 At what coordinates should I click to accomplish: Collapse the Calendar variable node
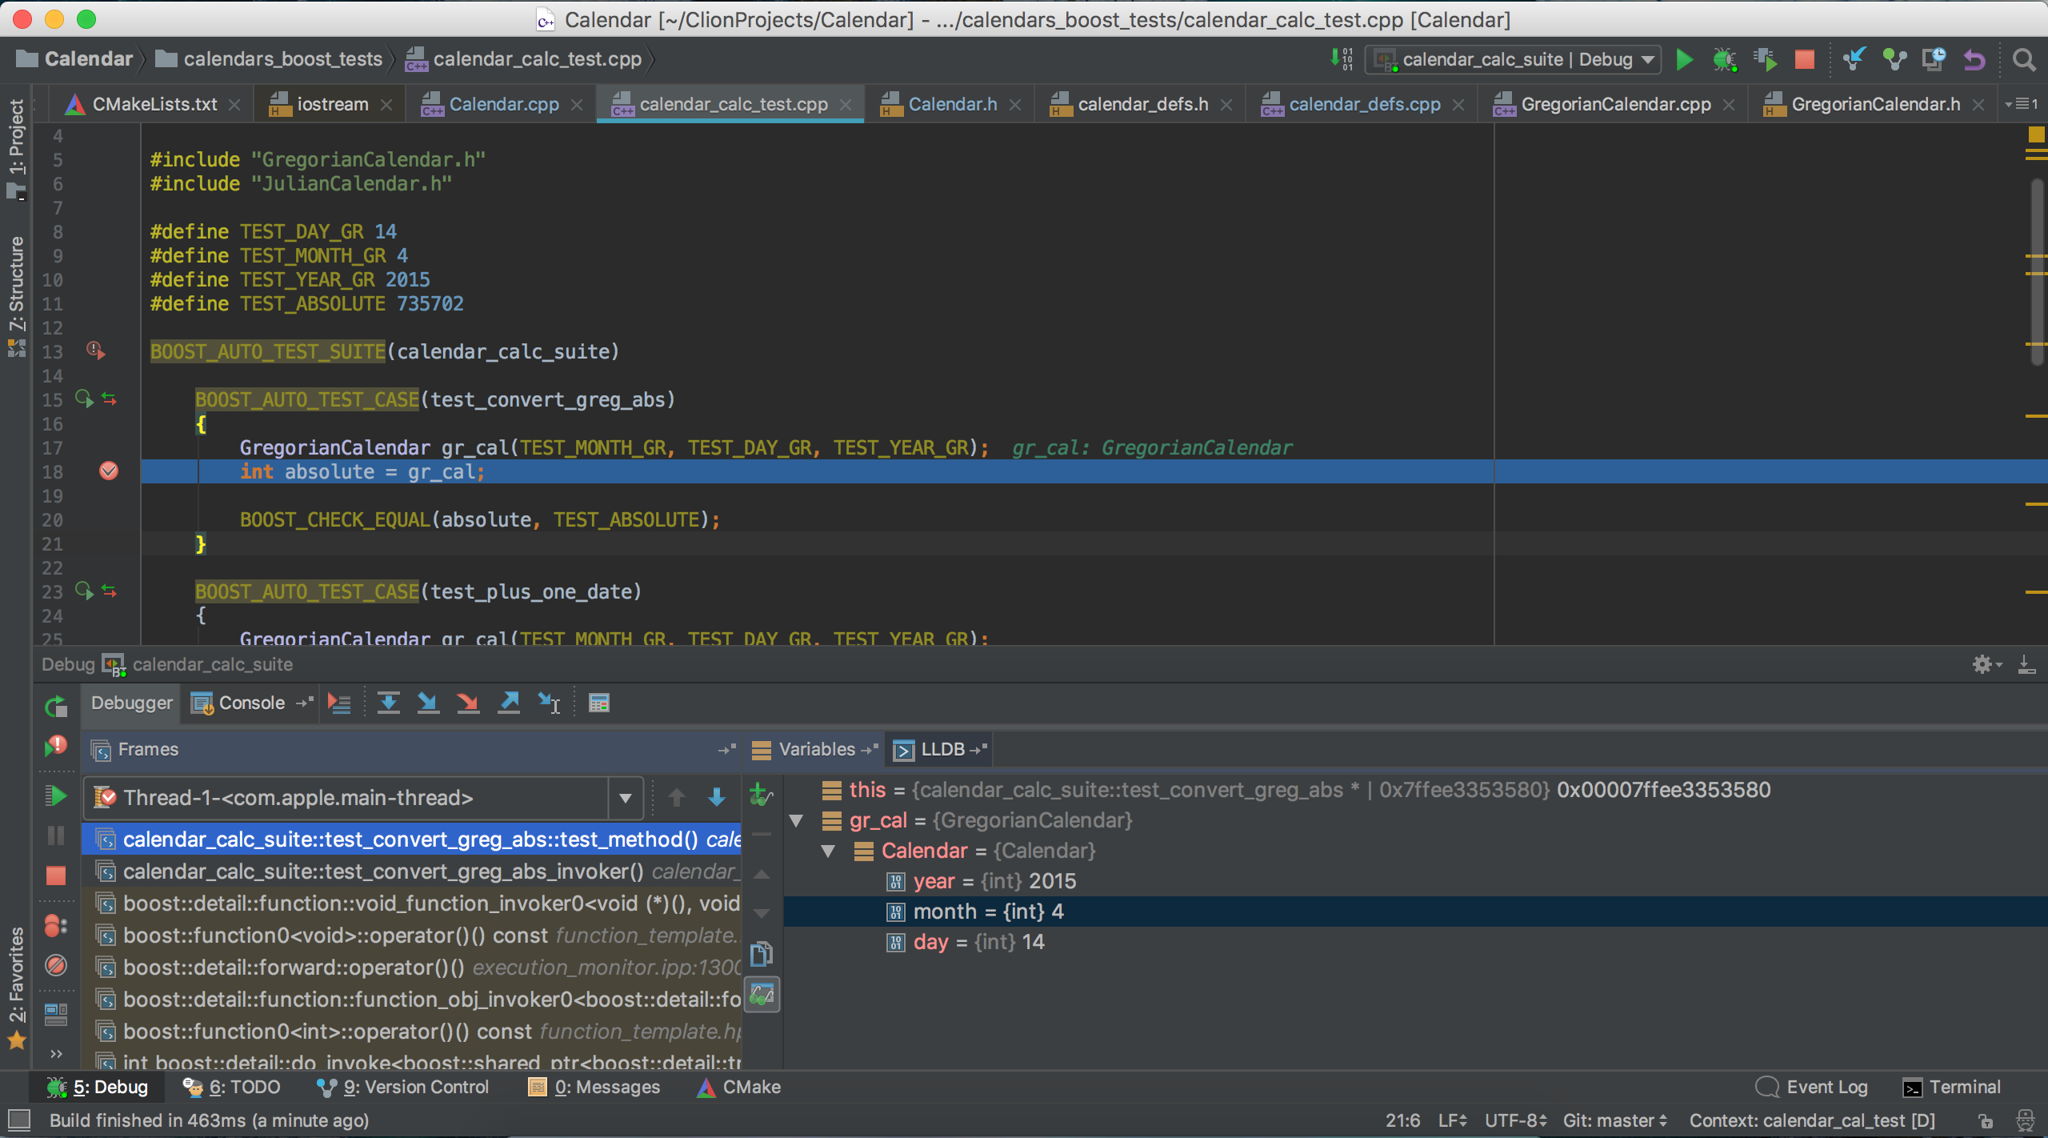(x=828, y=851)
